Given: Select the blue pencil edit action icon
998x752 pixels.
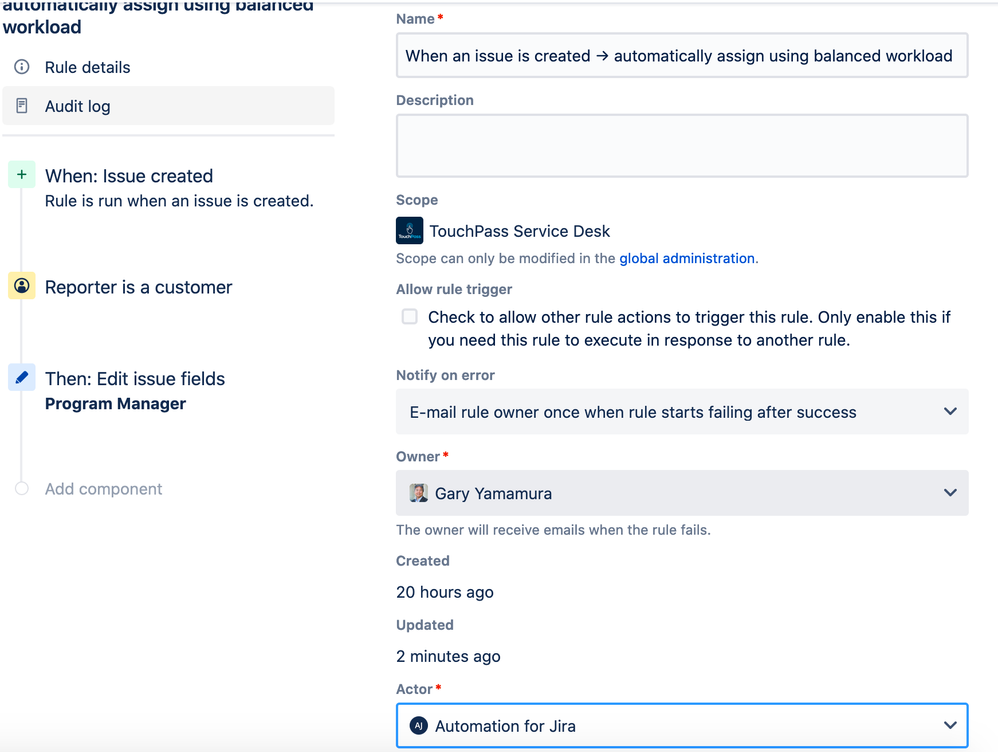Looking at the screenshot, I should (x=22, y=378).
